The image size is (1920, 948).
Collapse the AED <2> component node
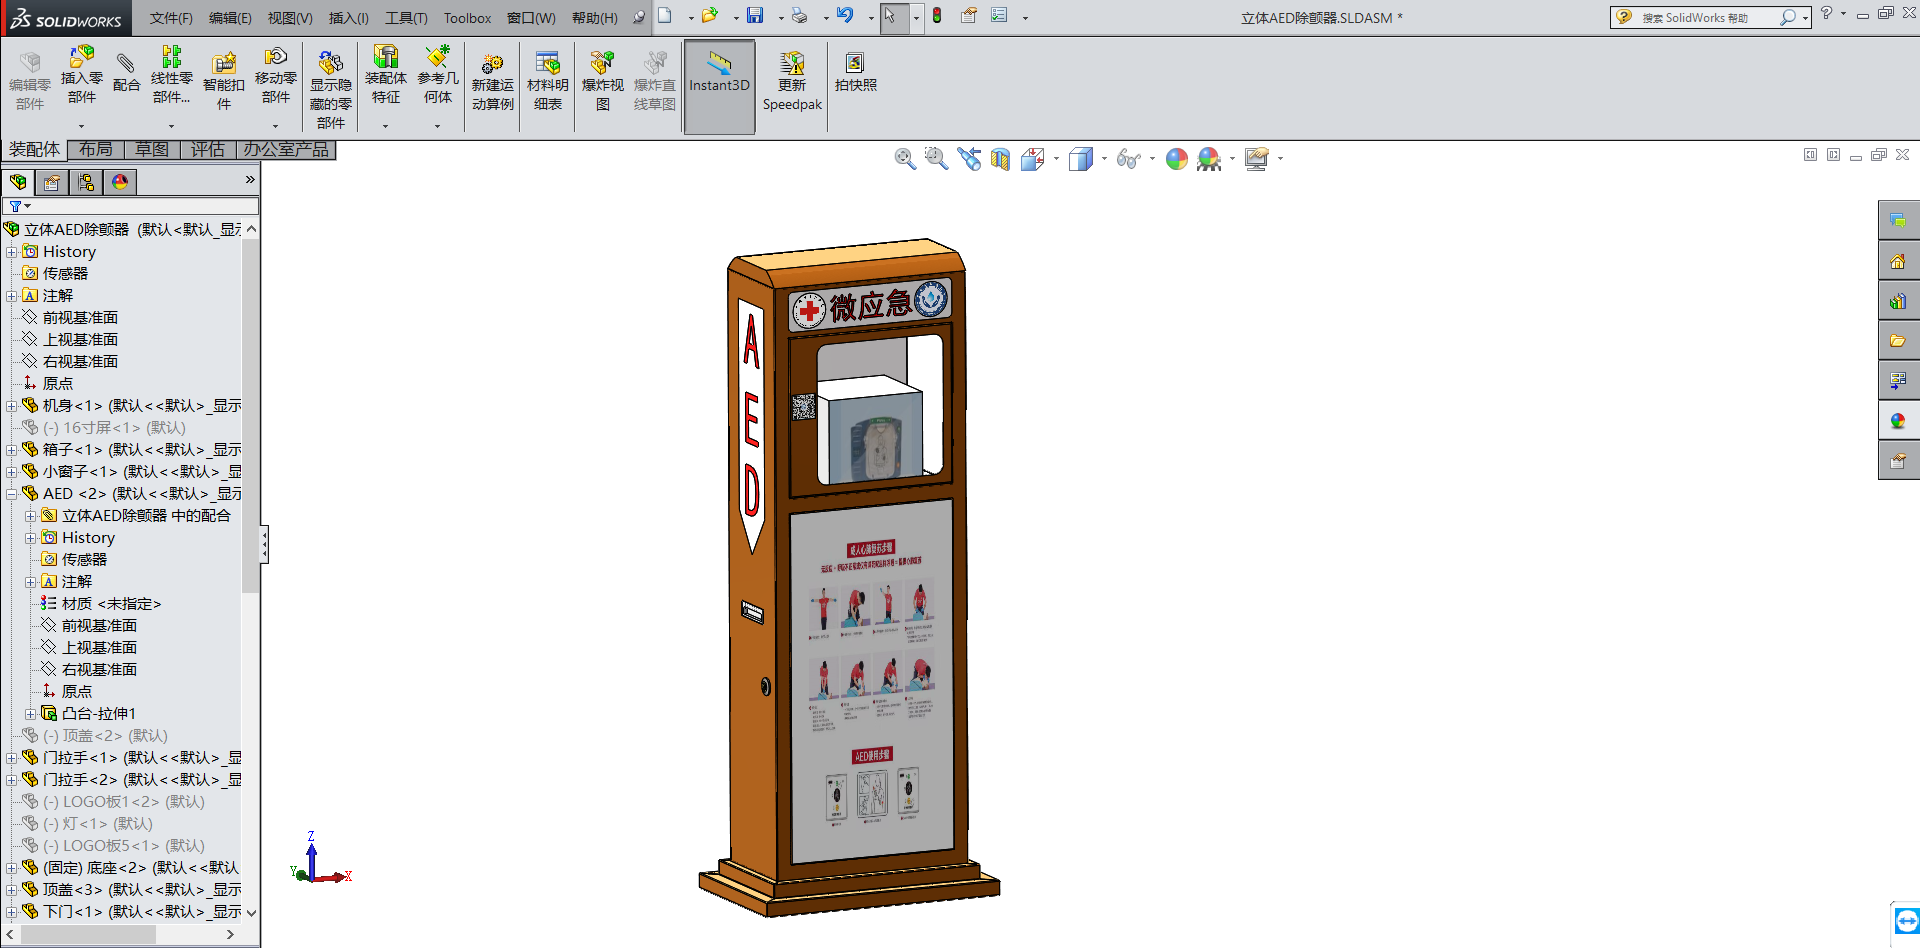click(11, 494)
